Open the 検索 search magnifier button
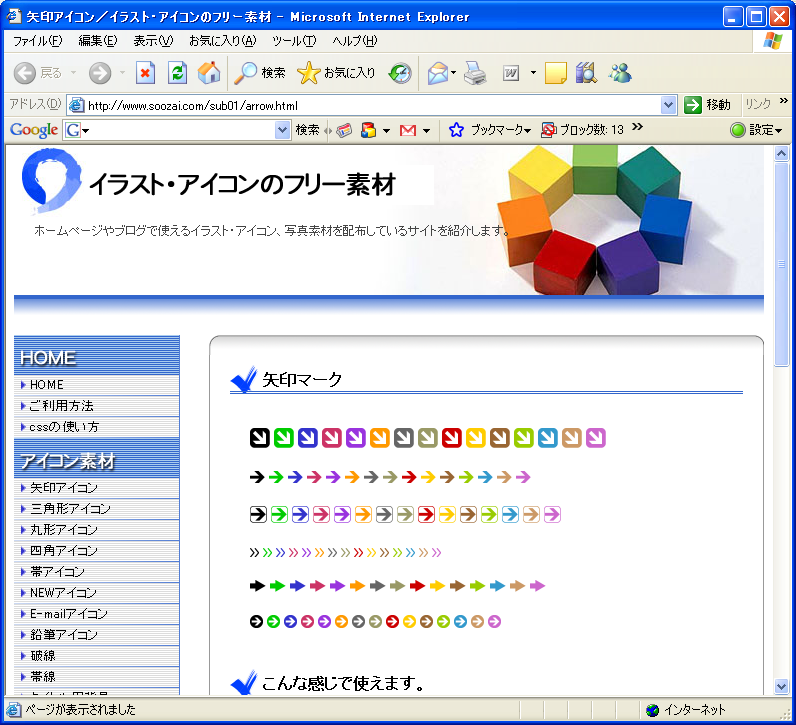Image resolution: width=796 pixels, height=725 pixels. (x=259, y=73)
